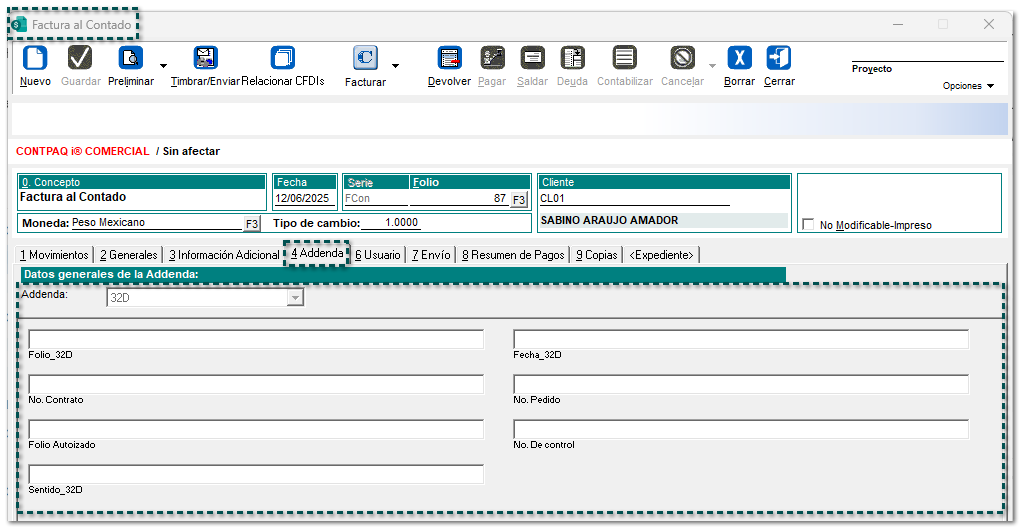Click the Devolver icon
This screenshot has height=530, width=1022.
point(449,58)
